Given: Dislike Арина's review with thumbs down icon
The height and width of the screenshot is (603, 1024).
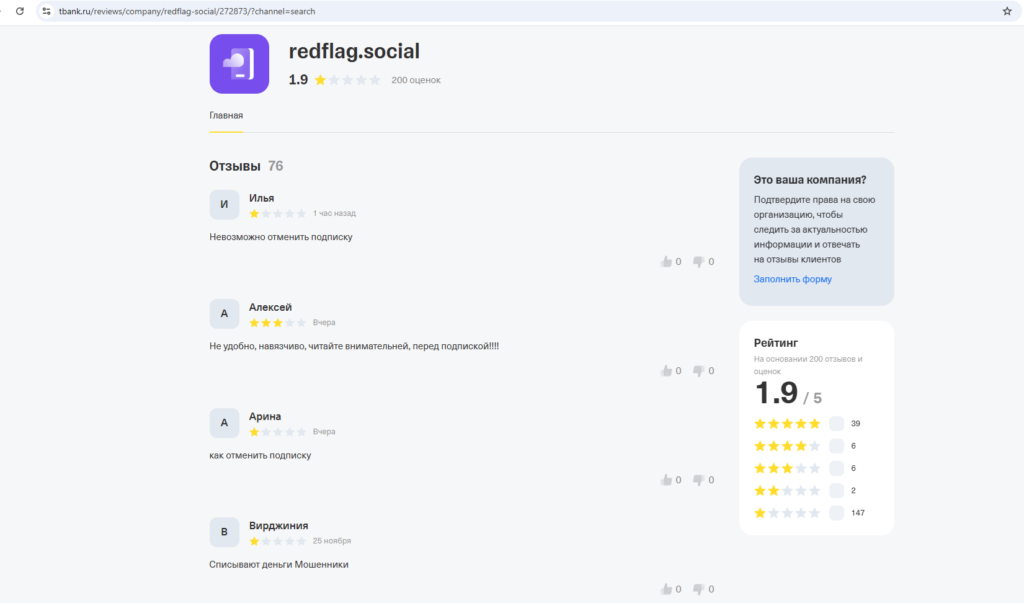Looking at the screenshot, I should pyautogui.click(x=698, y=480).
